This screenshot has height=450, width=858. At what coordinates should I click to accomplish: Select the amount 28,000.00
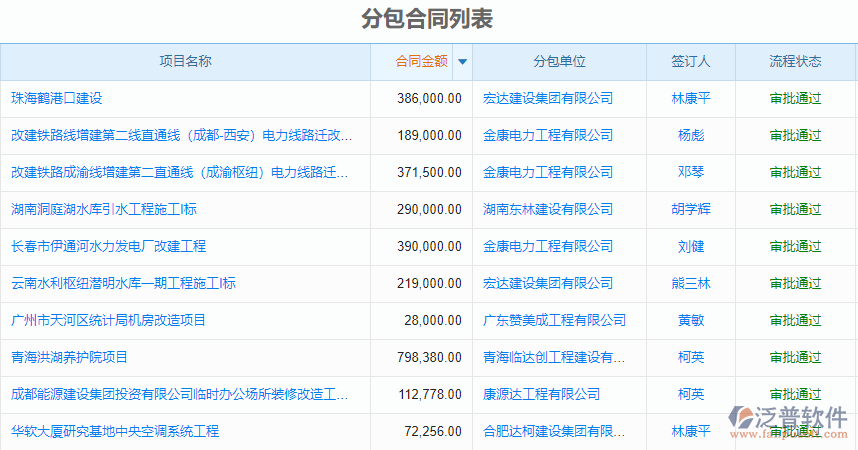[x=433, y=320]
